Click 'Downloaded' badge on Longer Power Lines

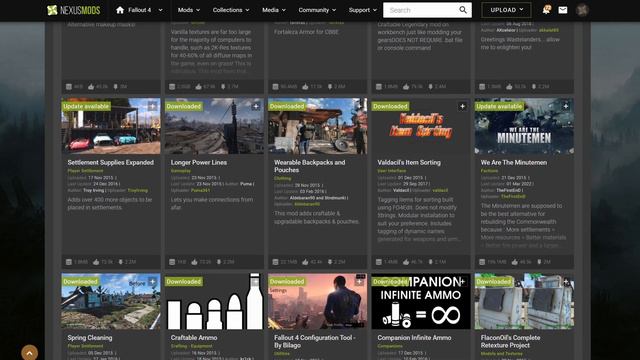point(184,107)
